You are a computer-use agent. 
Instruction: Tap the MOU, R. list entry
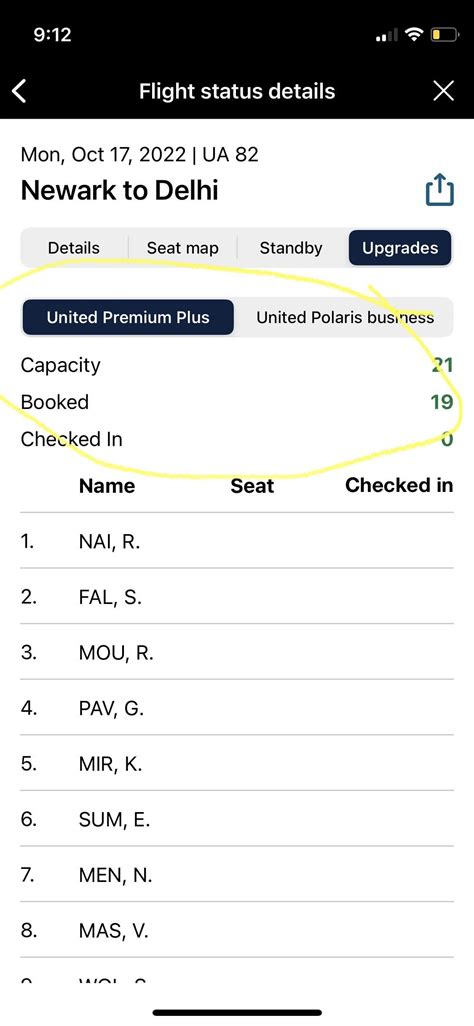point(237,652)
